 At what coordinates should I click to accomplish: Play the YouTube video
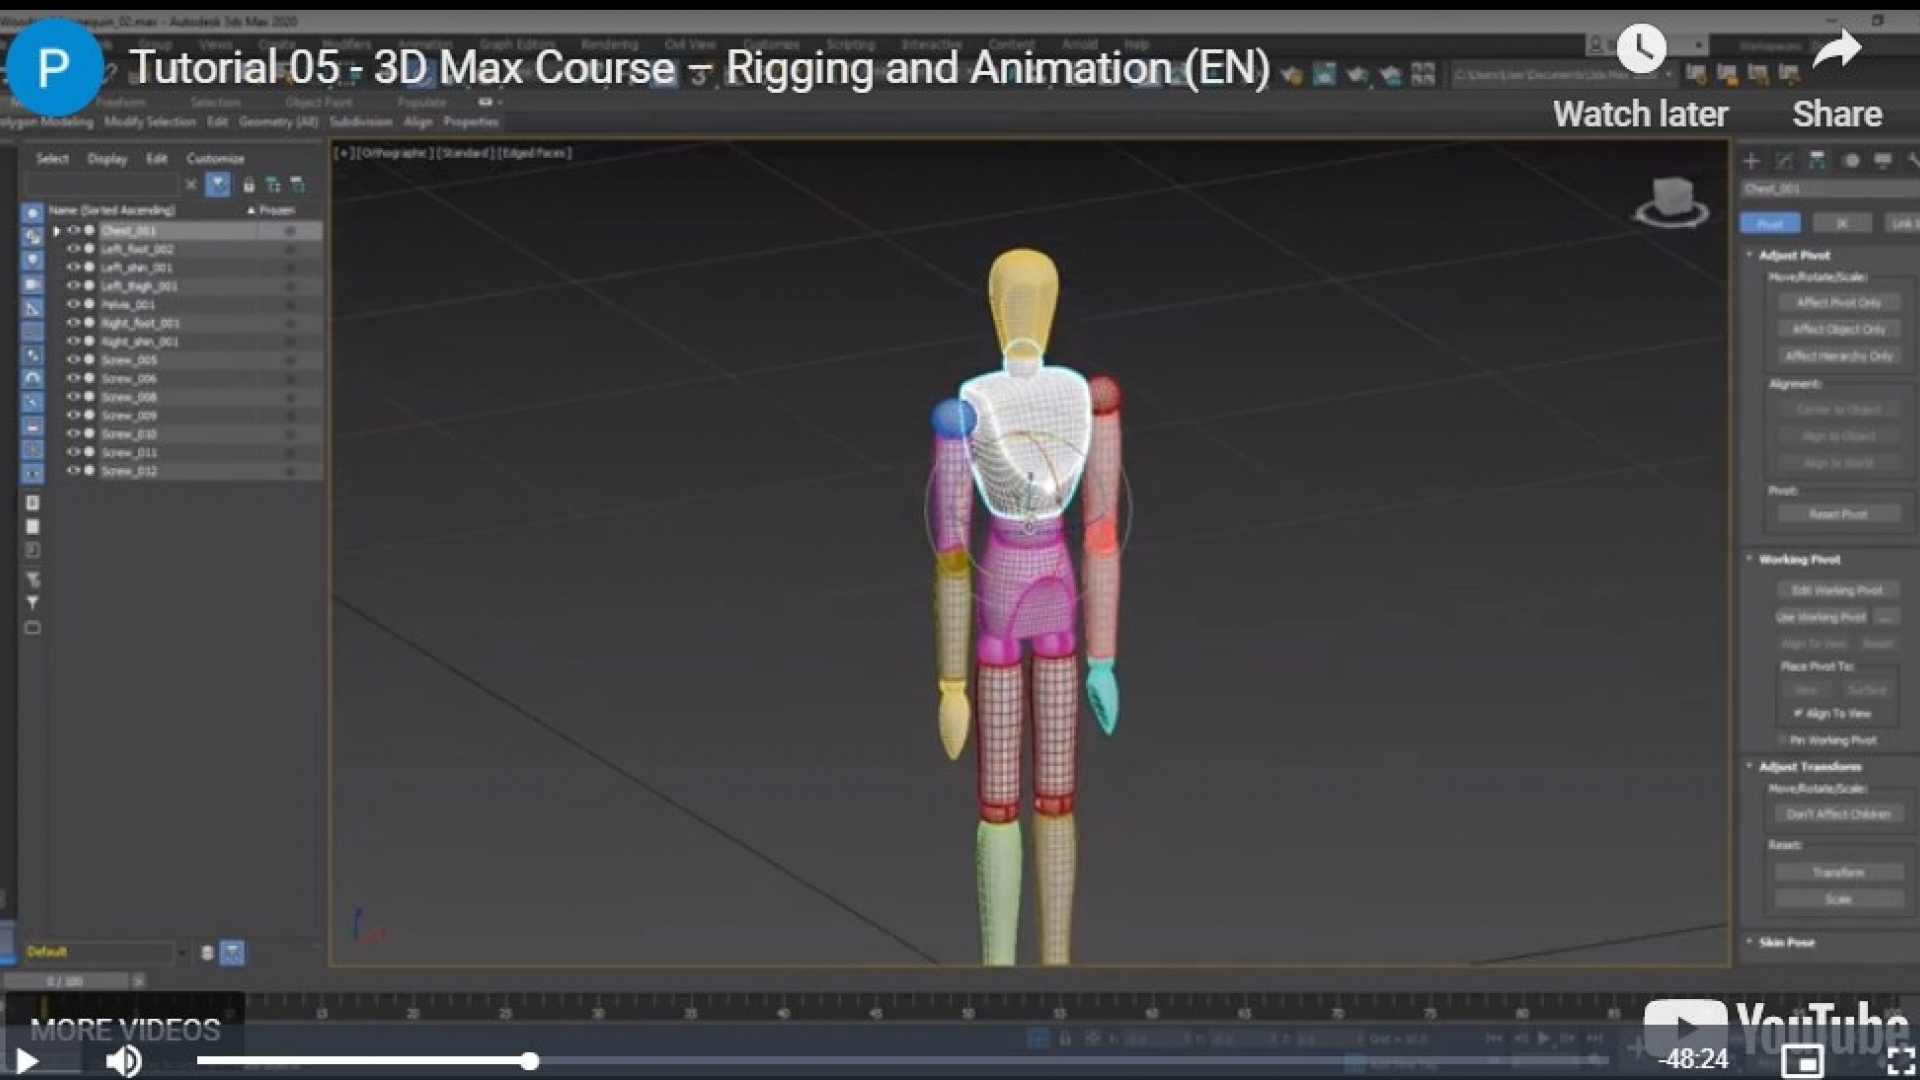[x=27, y=1060]
